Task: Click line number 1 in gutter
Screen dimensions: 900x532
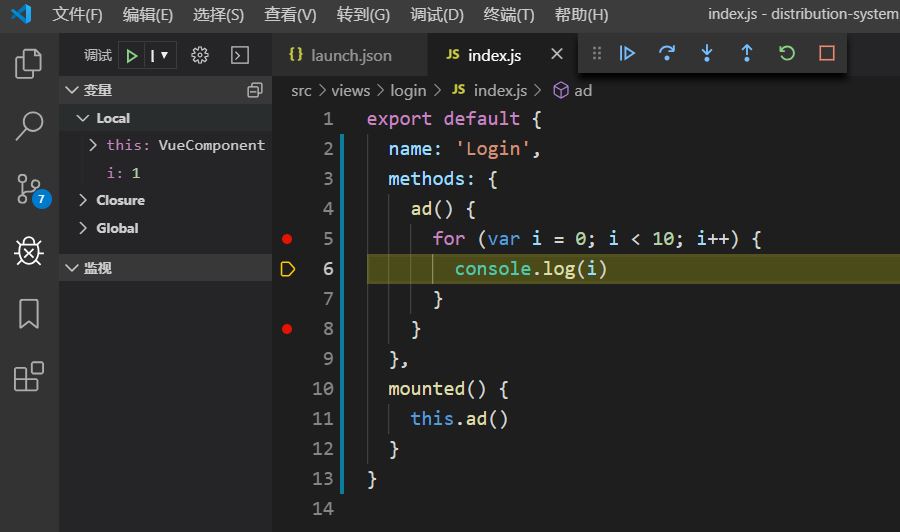Action: (x=328, y=119)
